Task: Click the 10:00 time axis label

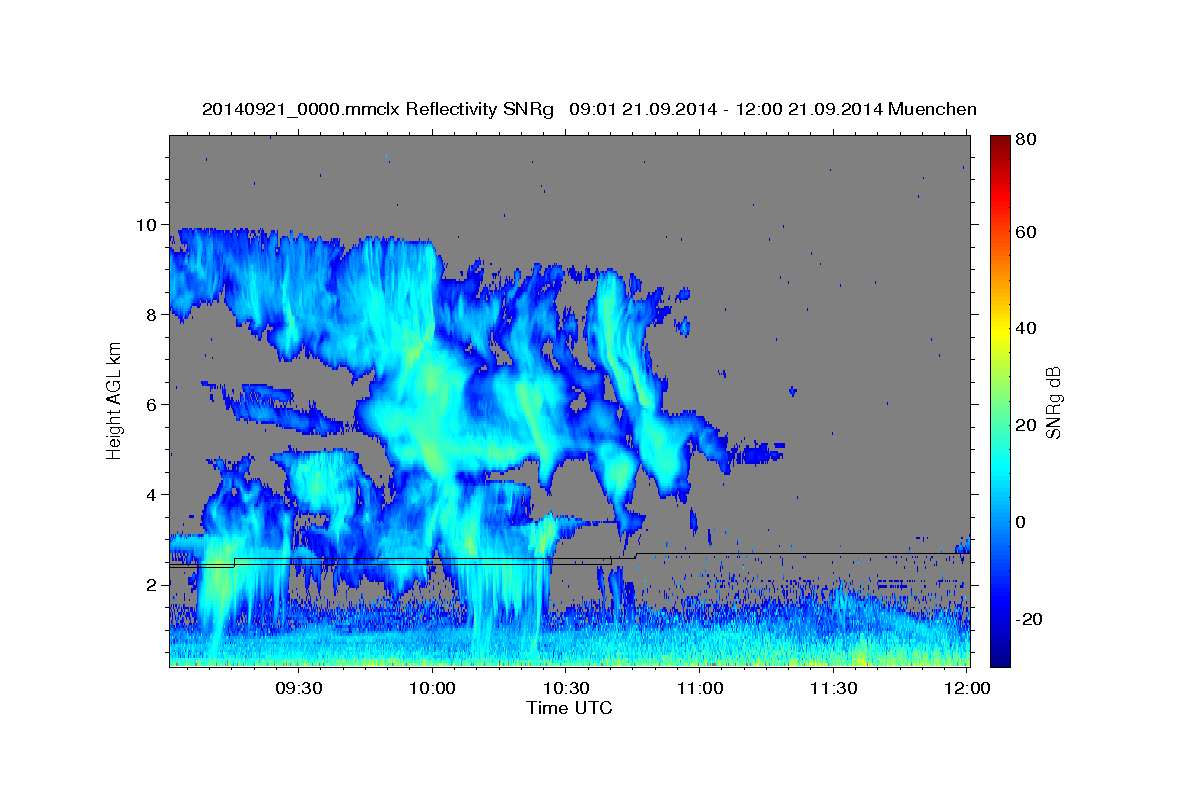Action: 433,689
